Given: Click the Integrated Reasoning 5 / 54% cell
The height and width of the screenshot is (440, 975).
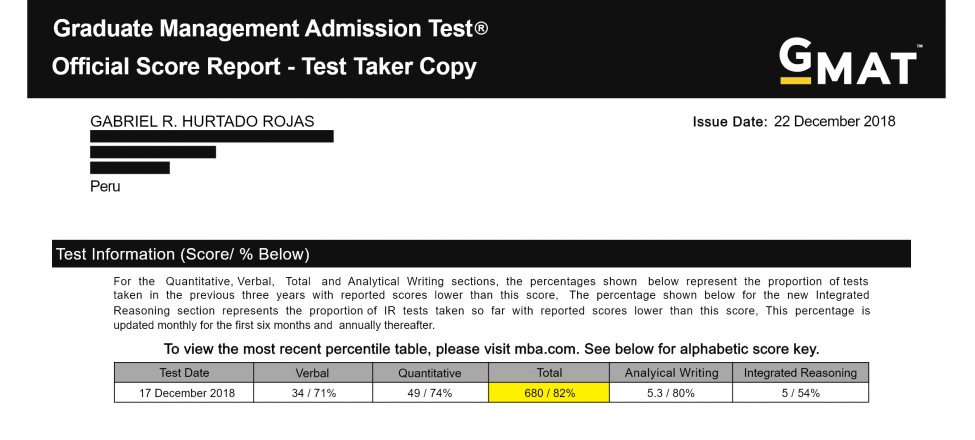Looking at the screenshot, I should click(800, 393).
